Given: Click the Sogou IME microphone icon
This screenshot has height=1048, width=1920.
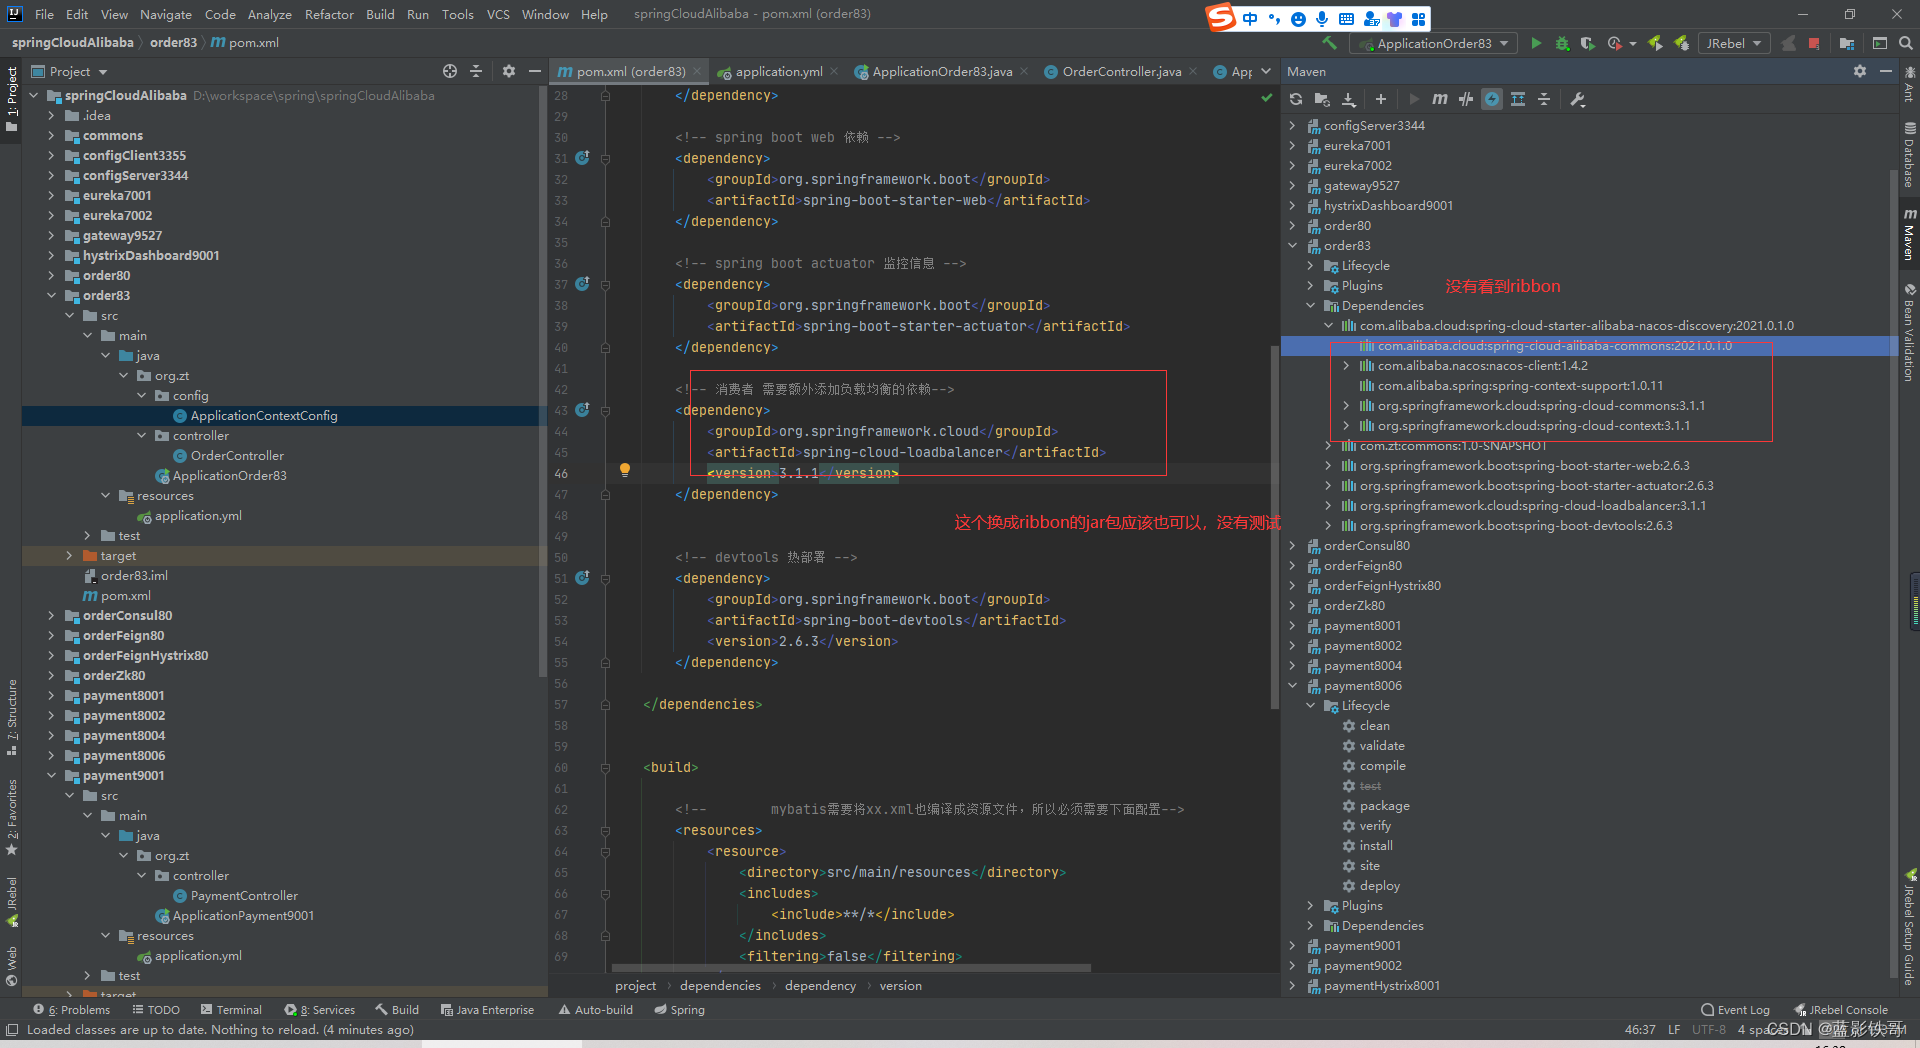Looking at the screenshot, I should (1322, 18).
